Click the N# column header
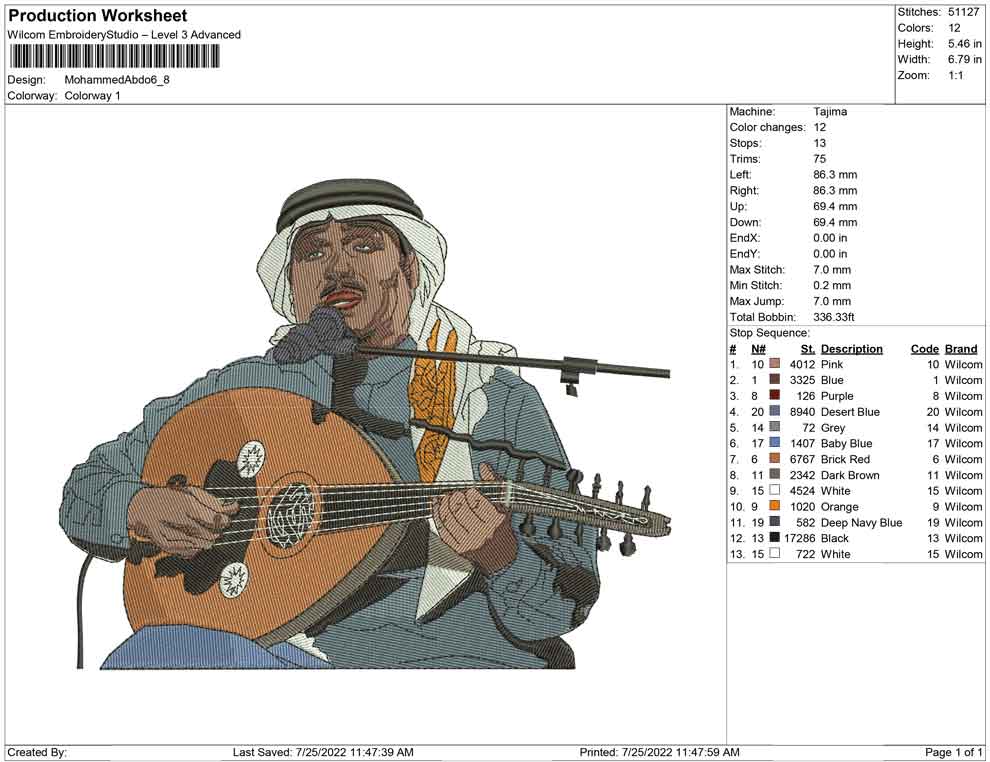The height and width of the screenshot is (762, 990). [758, 349]
